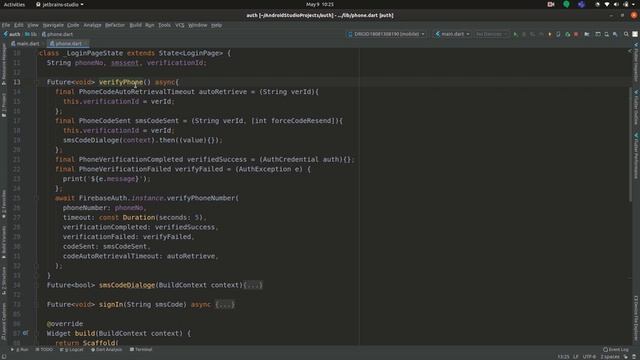Open the Edit menu
The height and width of the screenshot is (360, 640).
[19, 25]
